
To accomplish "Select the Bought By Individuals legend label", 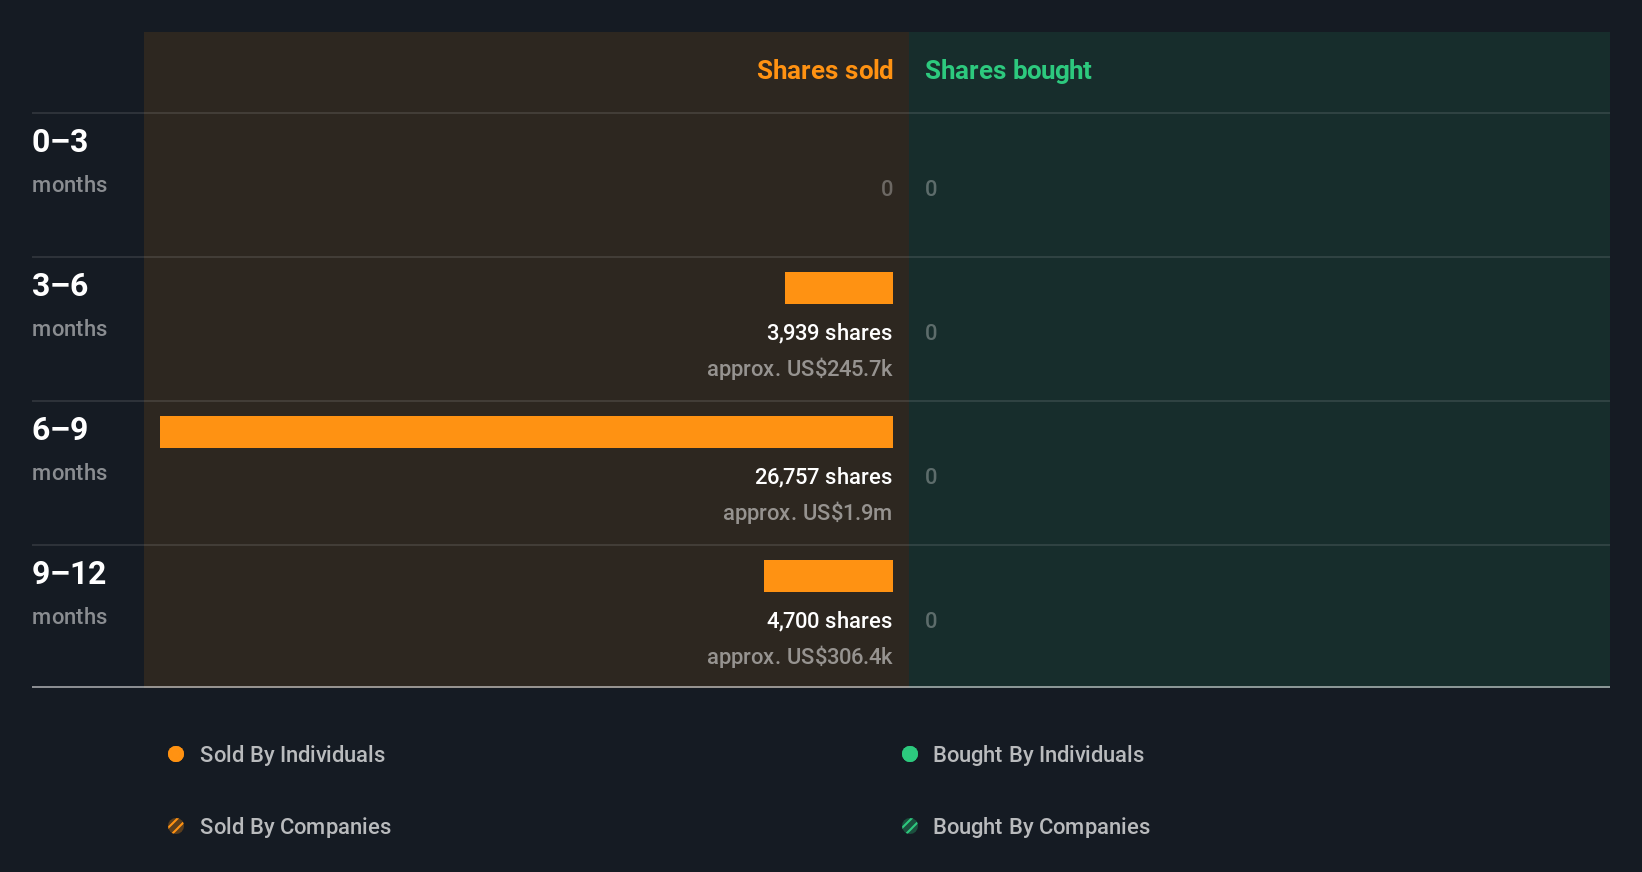I will (x=1038, y=754).
